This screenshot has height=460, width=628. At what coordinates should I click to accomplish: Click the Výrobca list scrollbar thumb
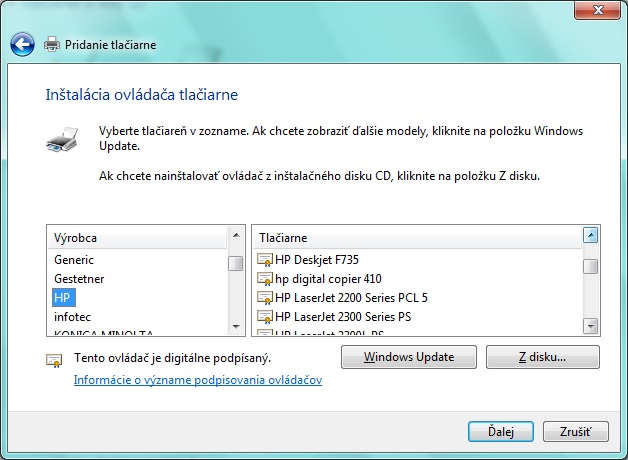(236, 263)
